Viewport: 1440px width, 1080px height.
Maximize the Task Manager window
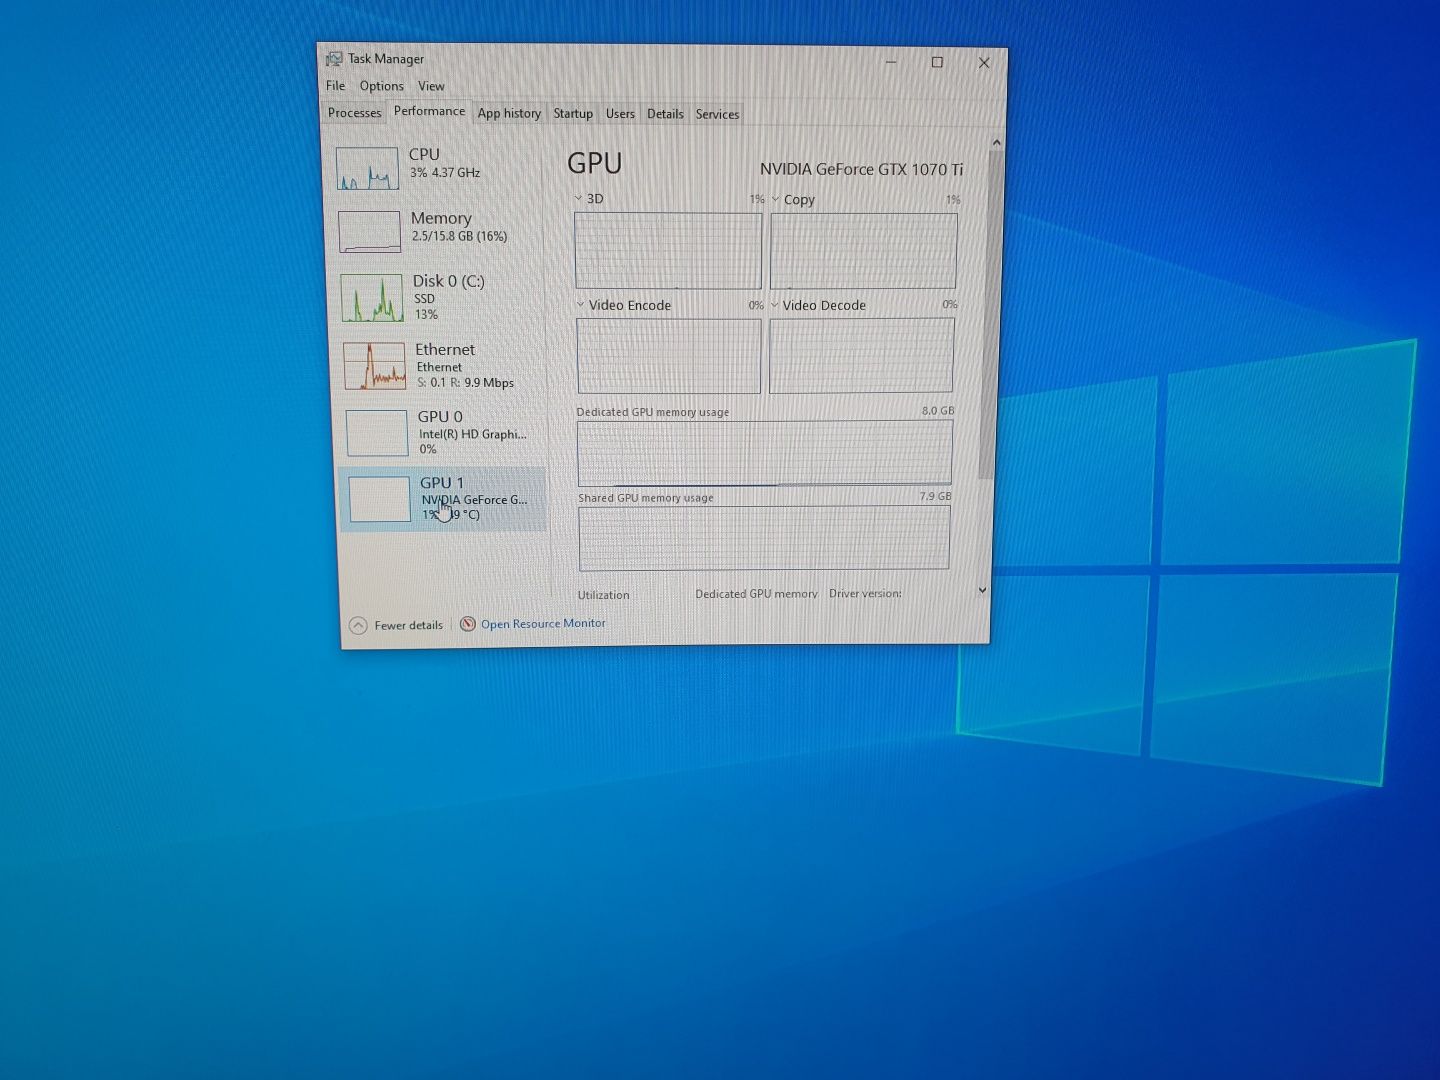click(x=937, y=62)
